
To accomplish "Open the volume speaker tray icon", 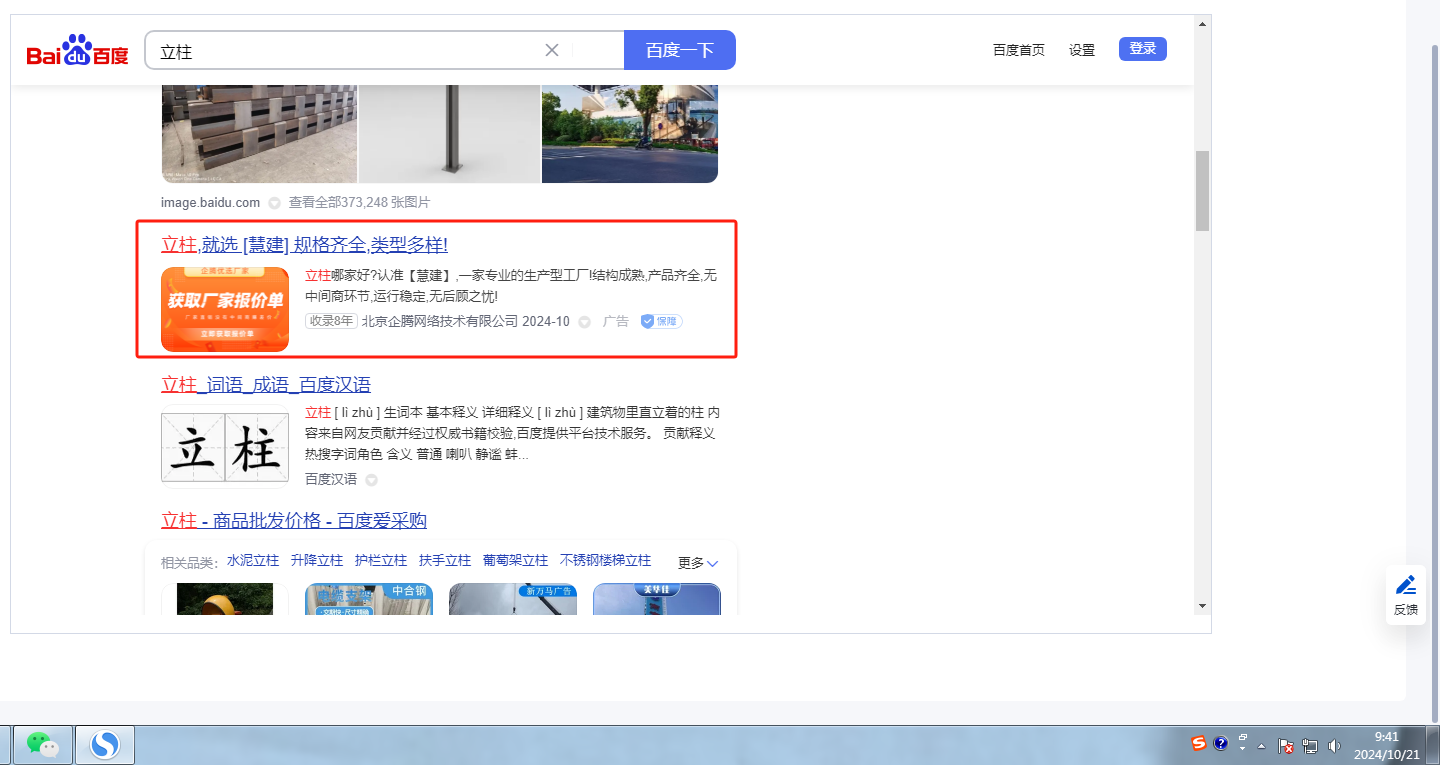I will 1334,746.
